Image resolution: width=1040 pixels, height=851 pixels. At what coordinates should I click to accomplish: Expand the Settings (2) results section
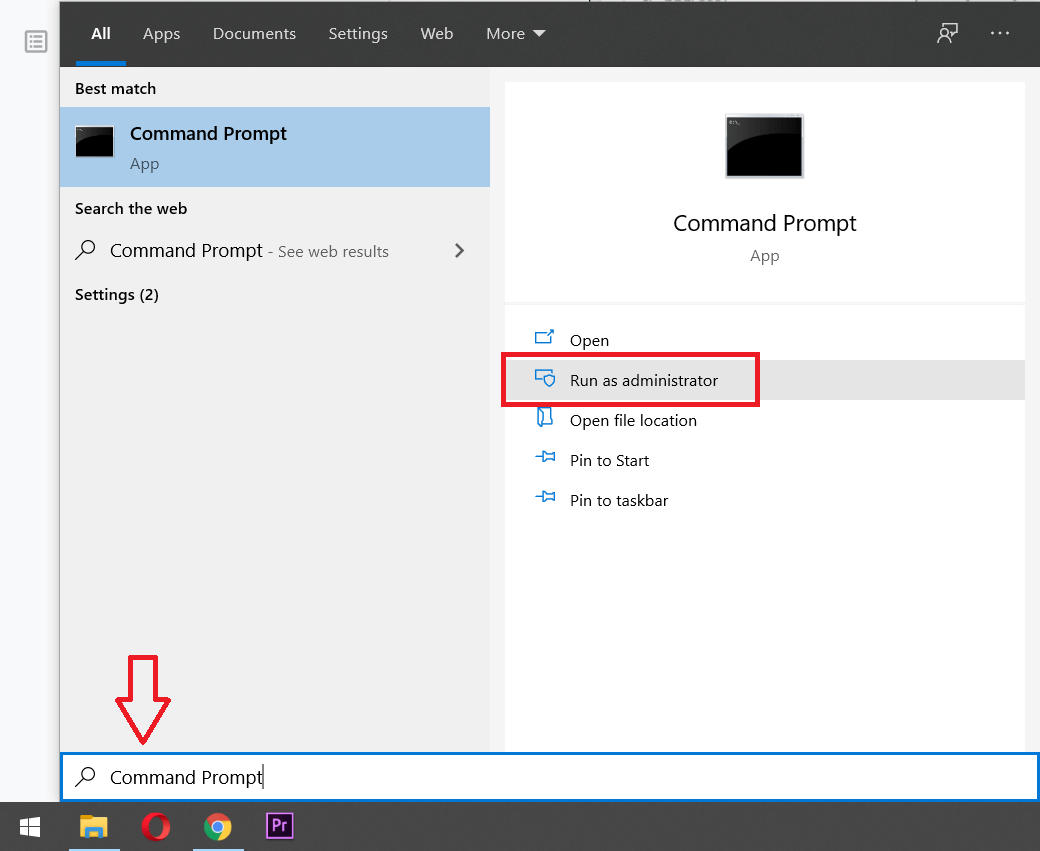click(x=117, y=294)
